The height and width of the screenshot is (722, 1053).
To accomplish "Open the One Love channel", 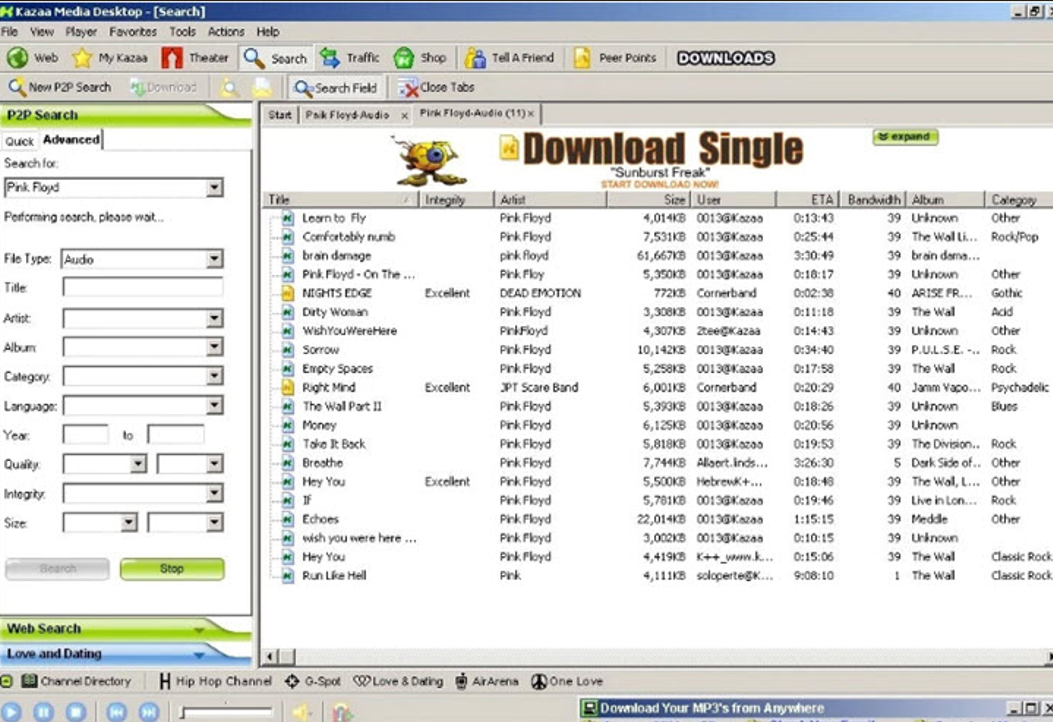I will tap(567, 681).
